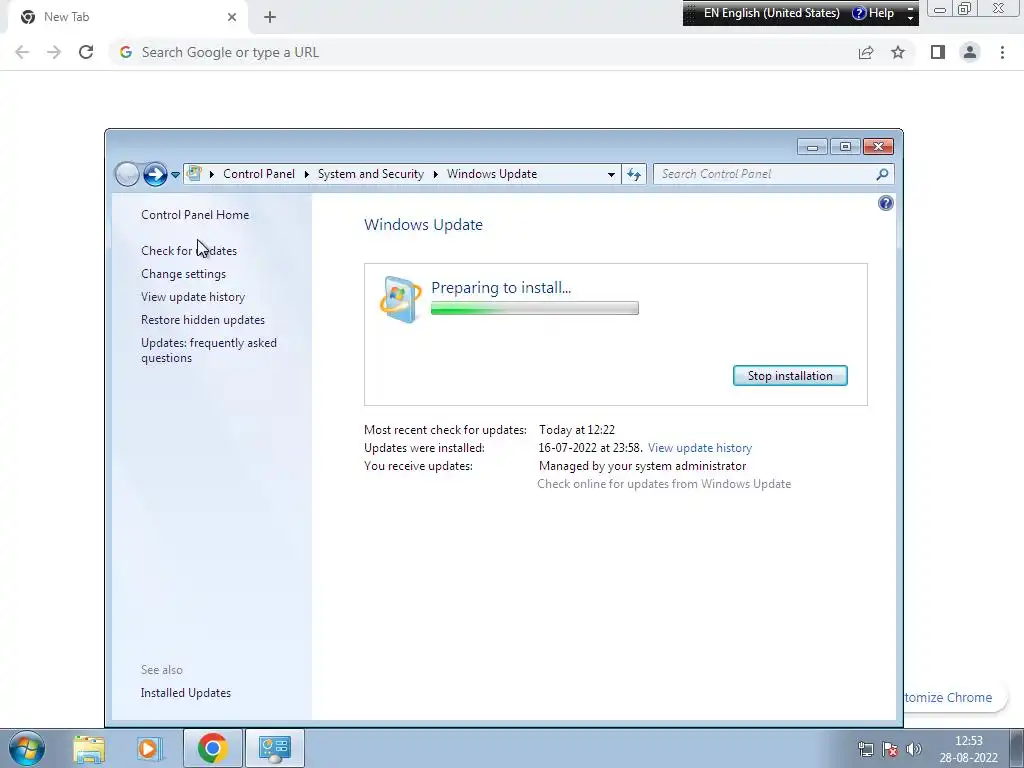
Task: Open language bar options dropdown arrow
Action: click(x=910, y=18)
